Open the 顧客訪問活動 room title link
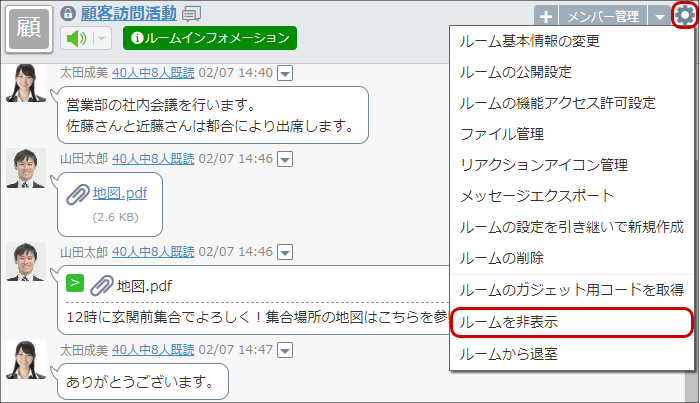The image size is (700, 403). tap(129, 13)
